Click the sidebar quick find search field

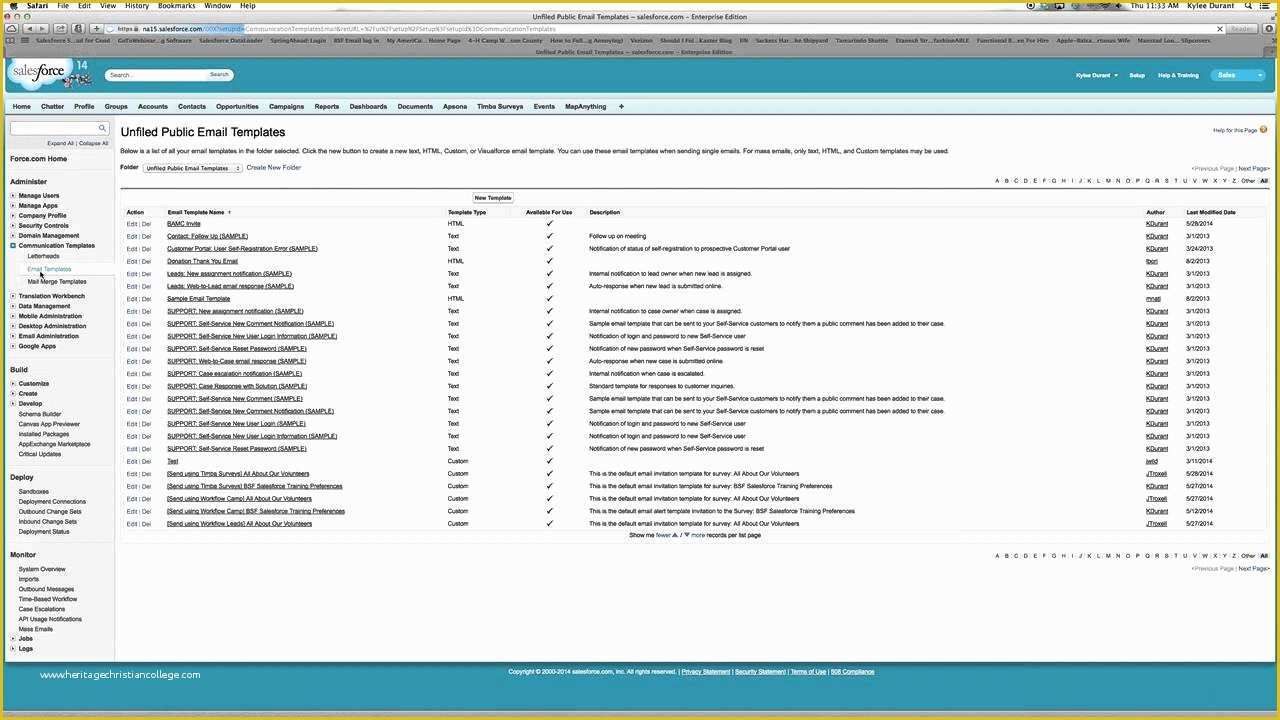click(x=54, y=128)
